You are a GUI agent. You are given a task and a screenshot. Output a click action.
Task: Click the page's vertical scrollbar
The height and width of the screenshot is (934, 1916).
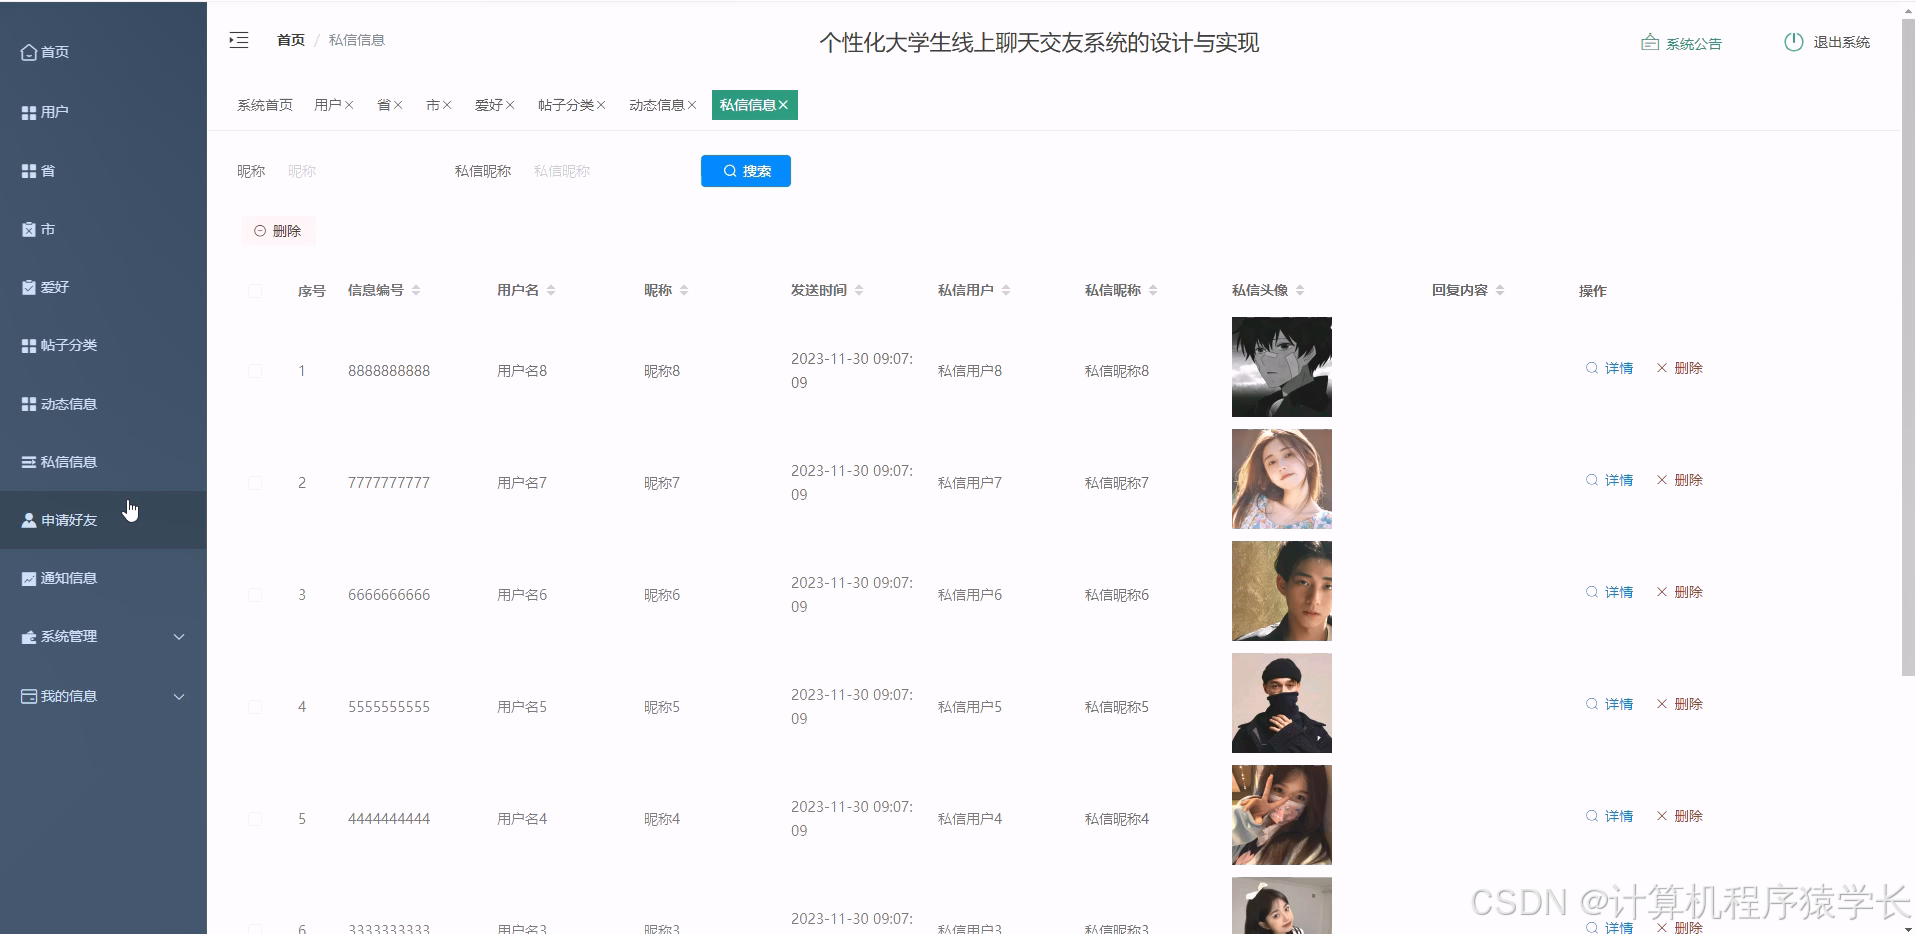(x=1908, y=345)
